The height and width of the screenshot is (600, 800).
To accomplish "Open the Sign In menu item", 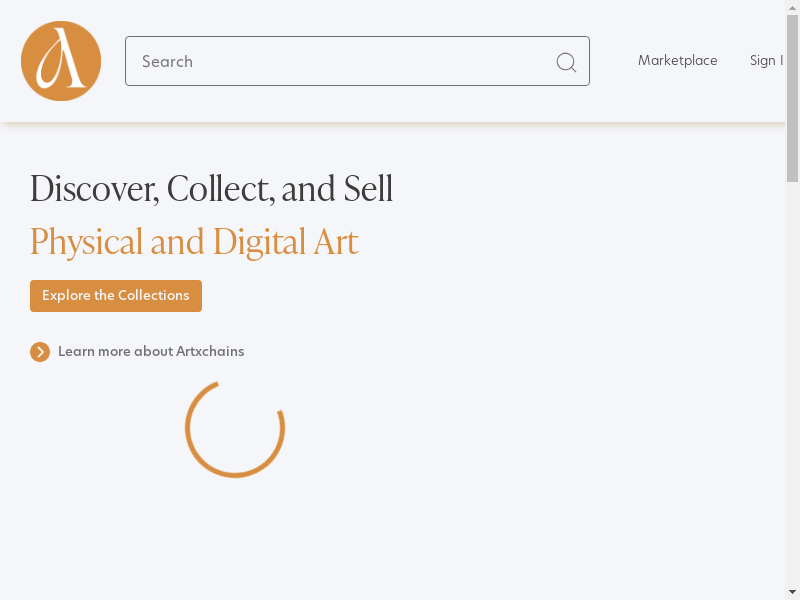I will (766, 61).
